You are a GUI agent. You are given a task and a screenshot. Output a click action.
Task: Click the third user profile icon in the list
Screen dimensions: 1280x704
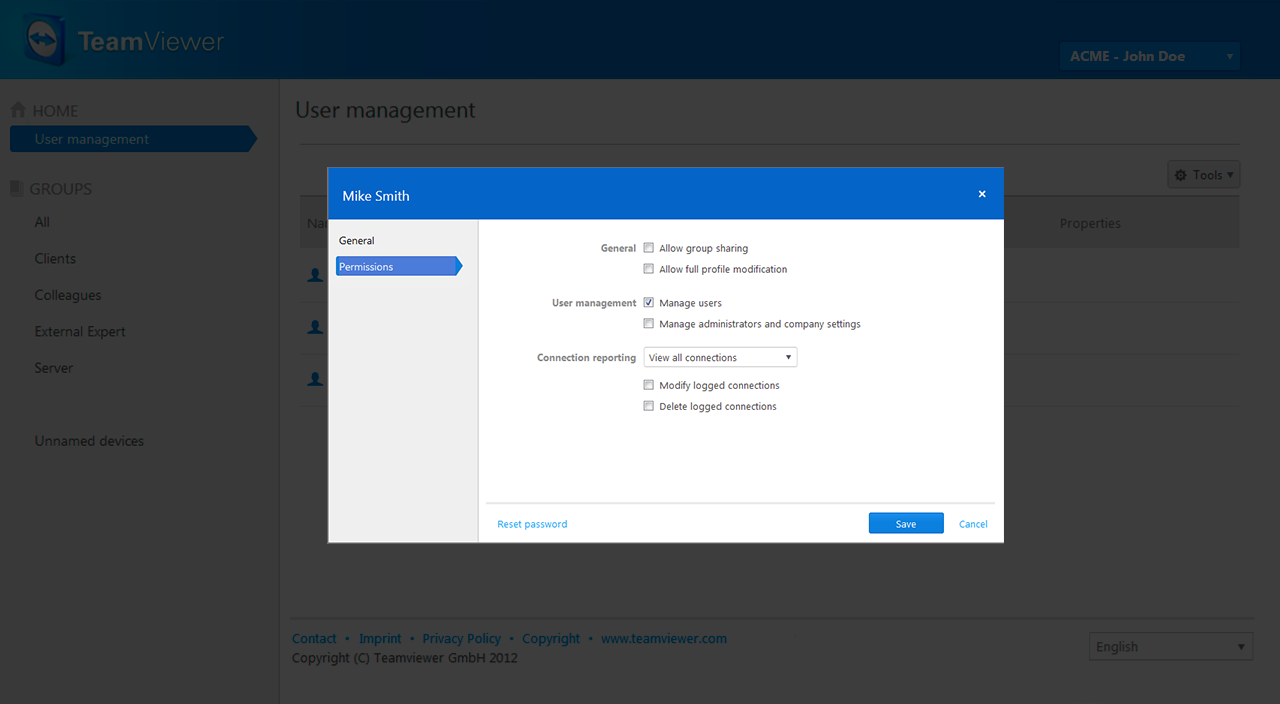coord(314,379)
